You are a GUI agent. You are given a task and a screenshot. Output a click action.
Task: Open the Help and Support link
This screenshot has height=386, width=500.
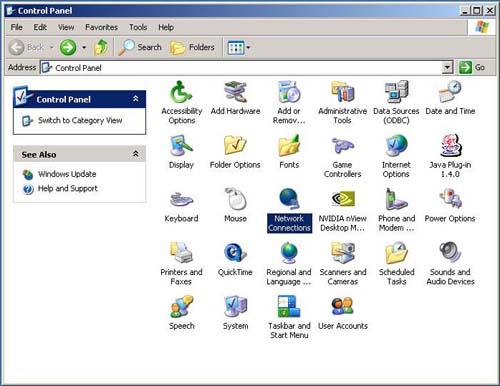point(68,188)
